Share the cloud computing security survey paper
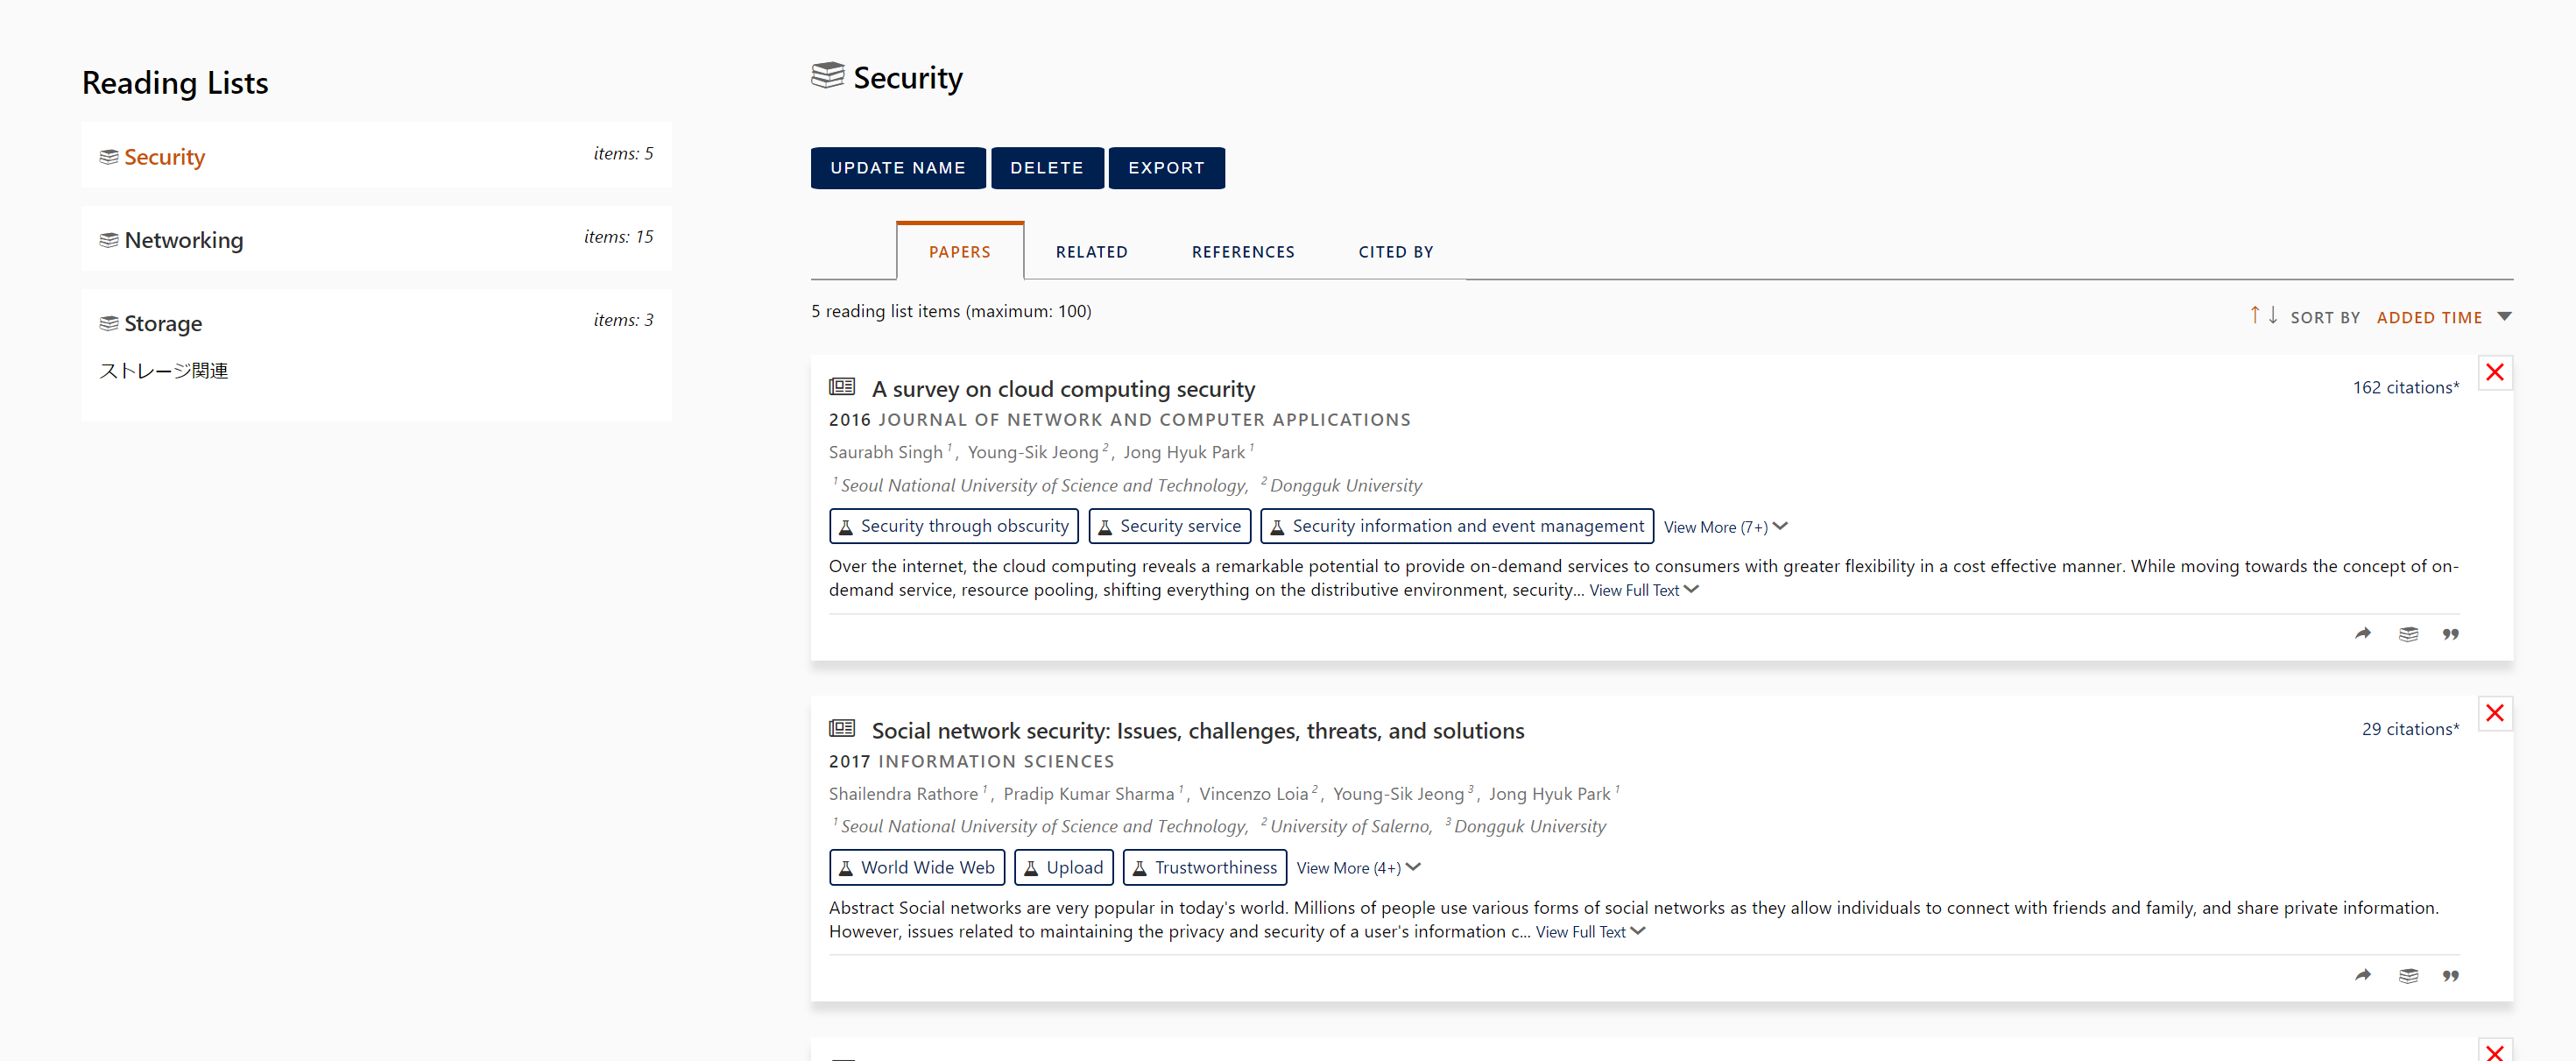The width and height of the screenshot is (2576, 1061). coord(2362,634)
